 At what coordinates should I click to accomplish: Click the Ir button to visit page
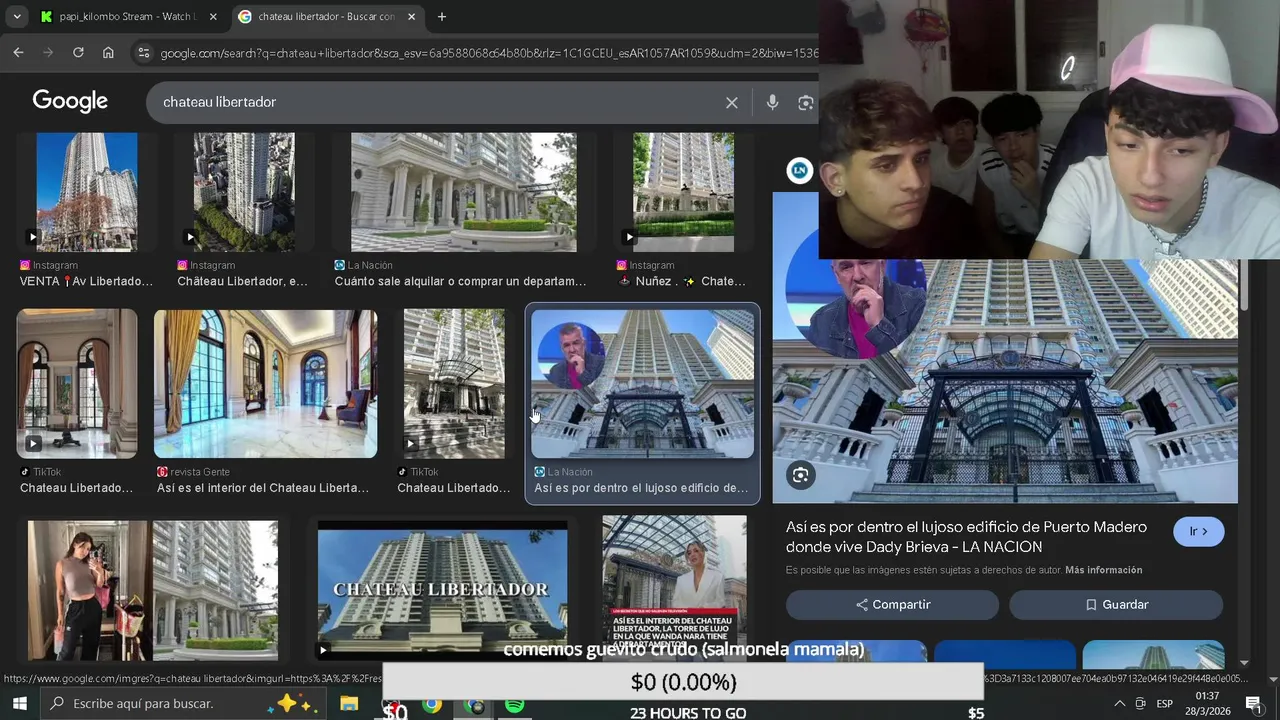[1199, 532]
